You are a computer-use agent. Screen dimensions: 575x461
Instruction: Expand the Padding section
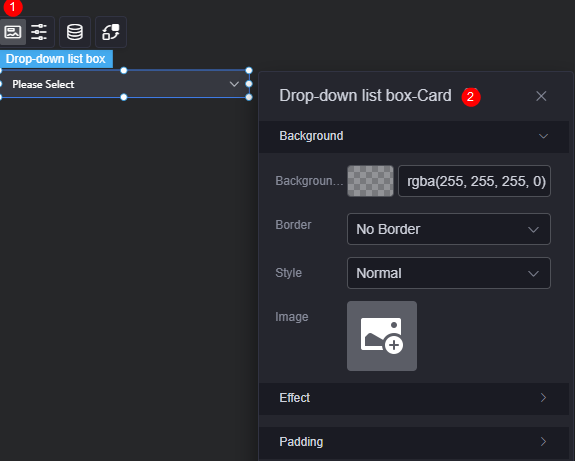[414, 442]
